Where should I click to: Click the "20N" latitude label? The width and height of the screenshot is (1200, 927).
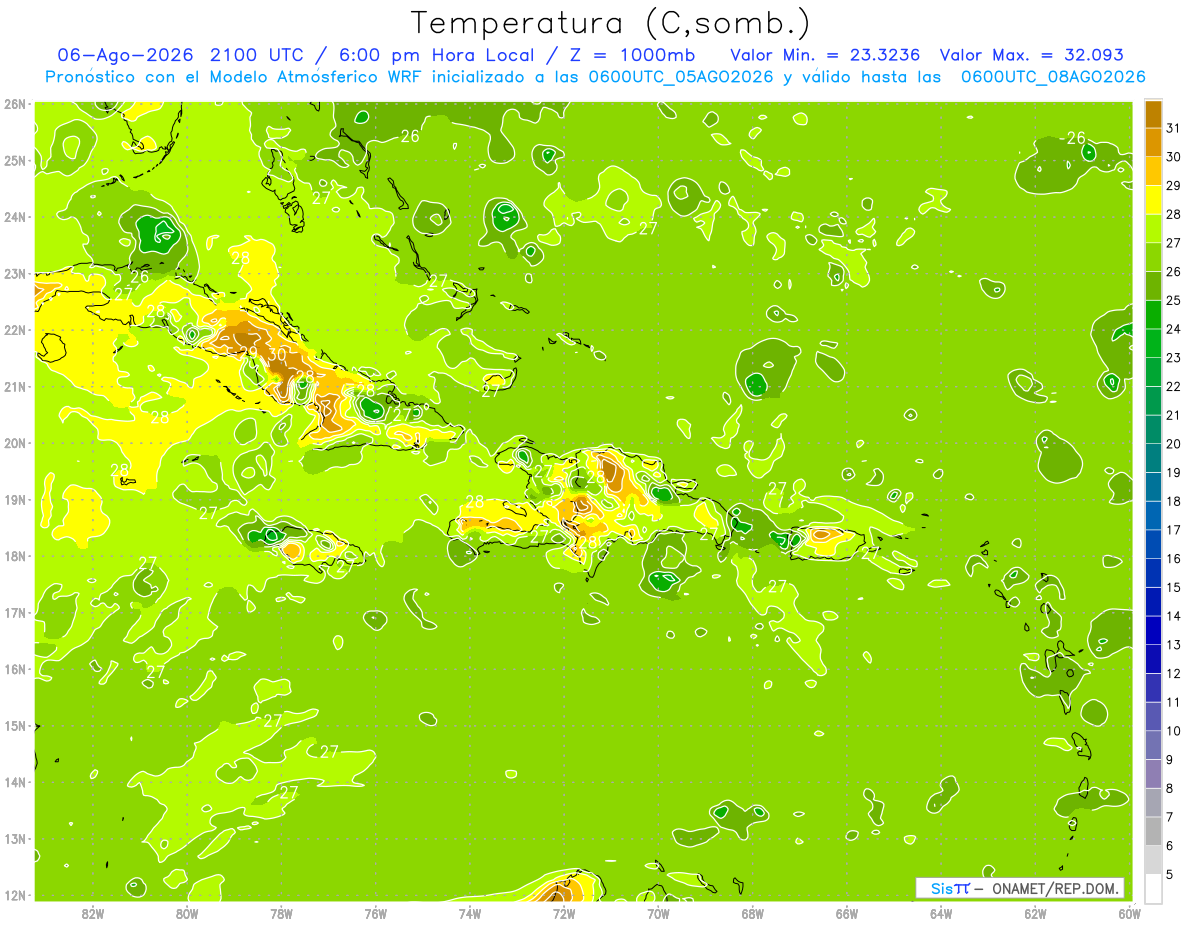tap(16, 443)
